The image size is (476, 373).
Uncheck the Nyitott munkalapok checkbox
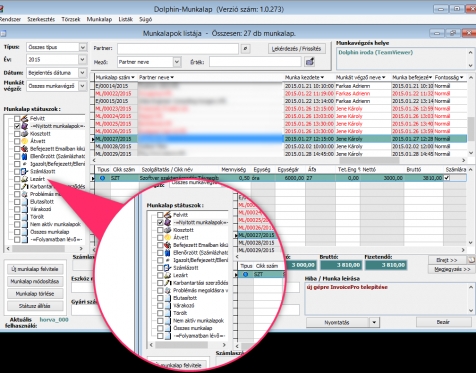(x=17, y=126)
